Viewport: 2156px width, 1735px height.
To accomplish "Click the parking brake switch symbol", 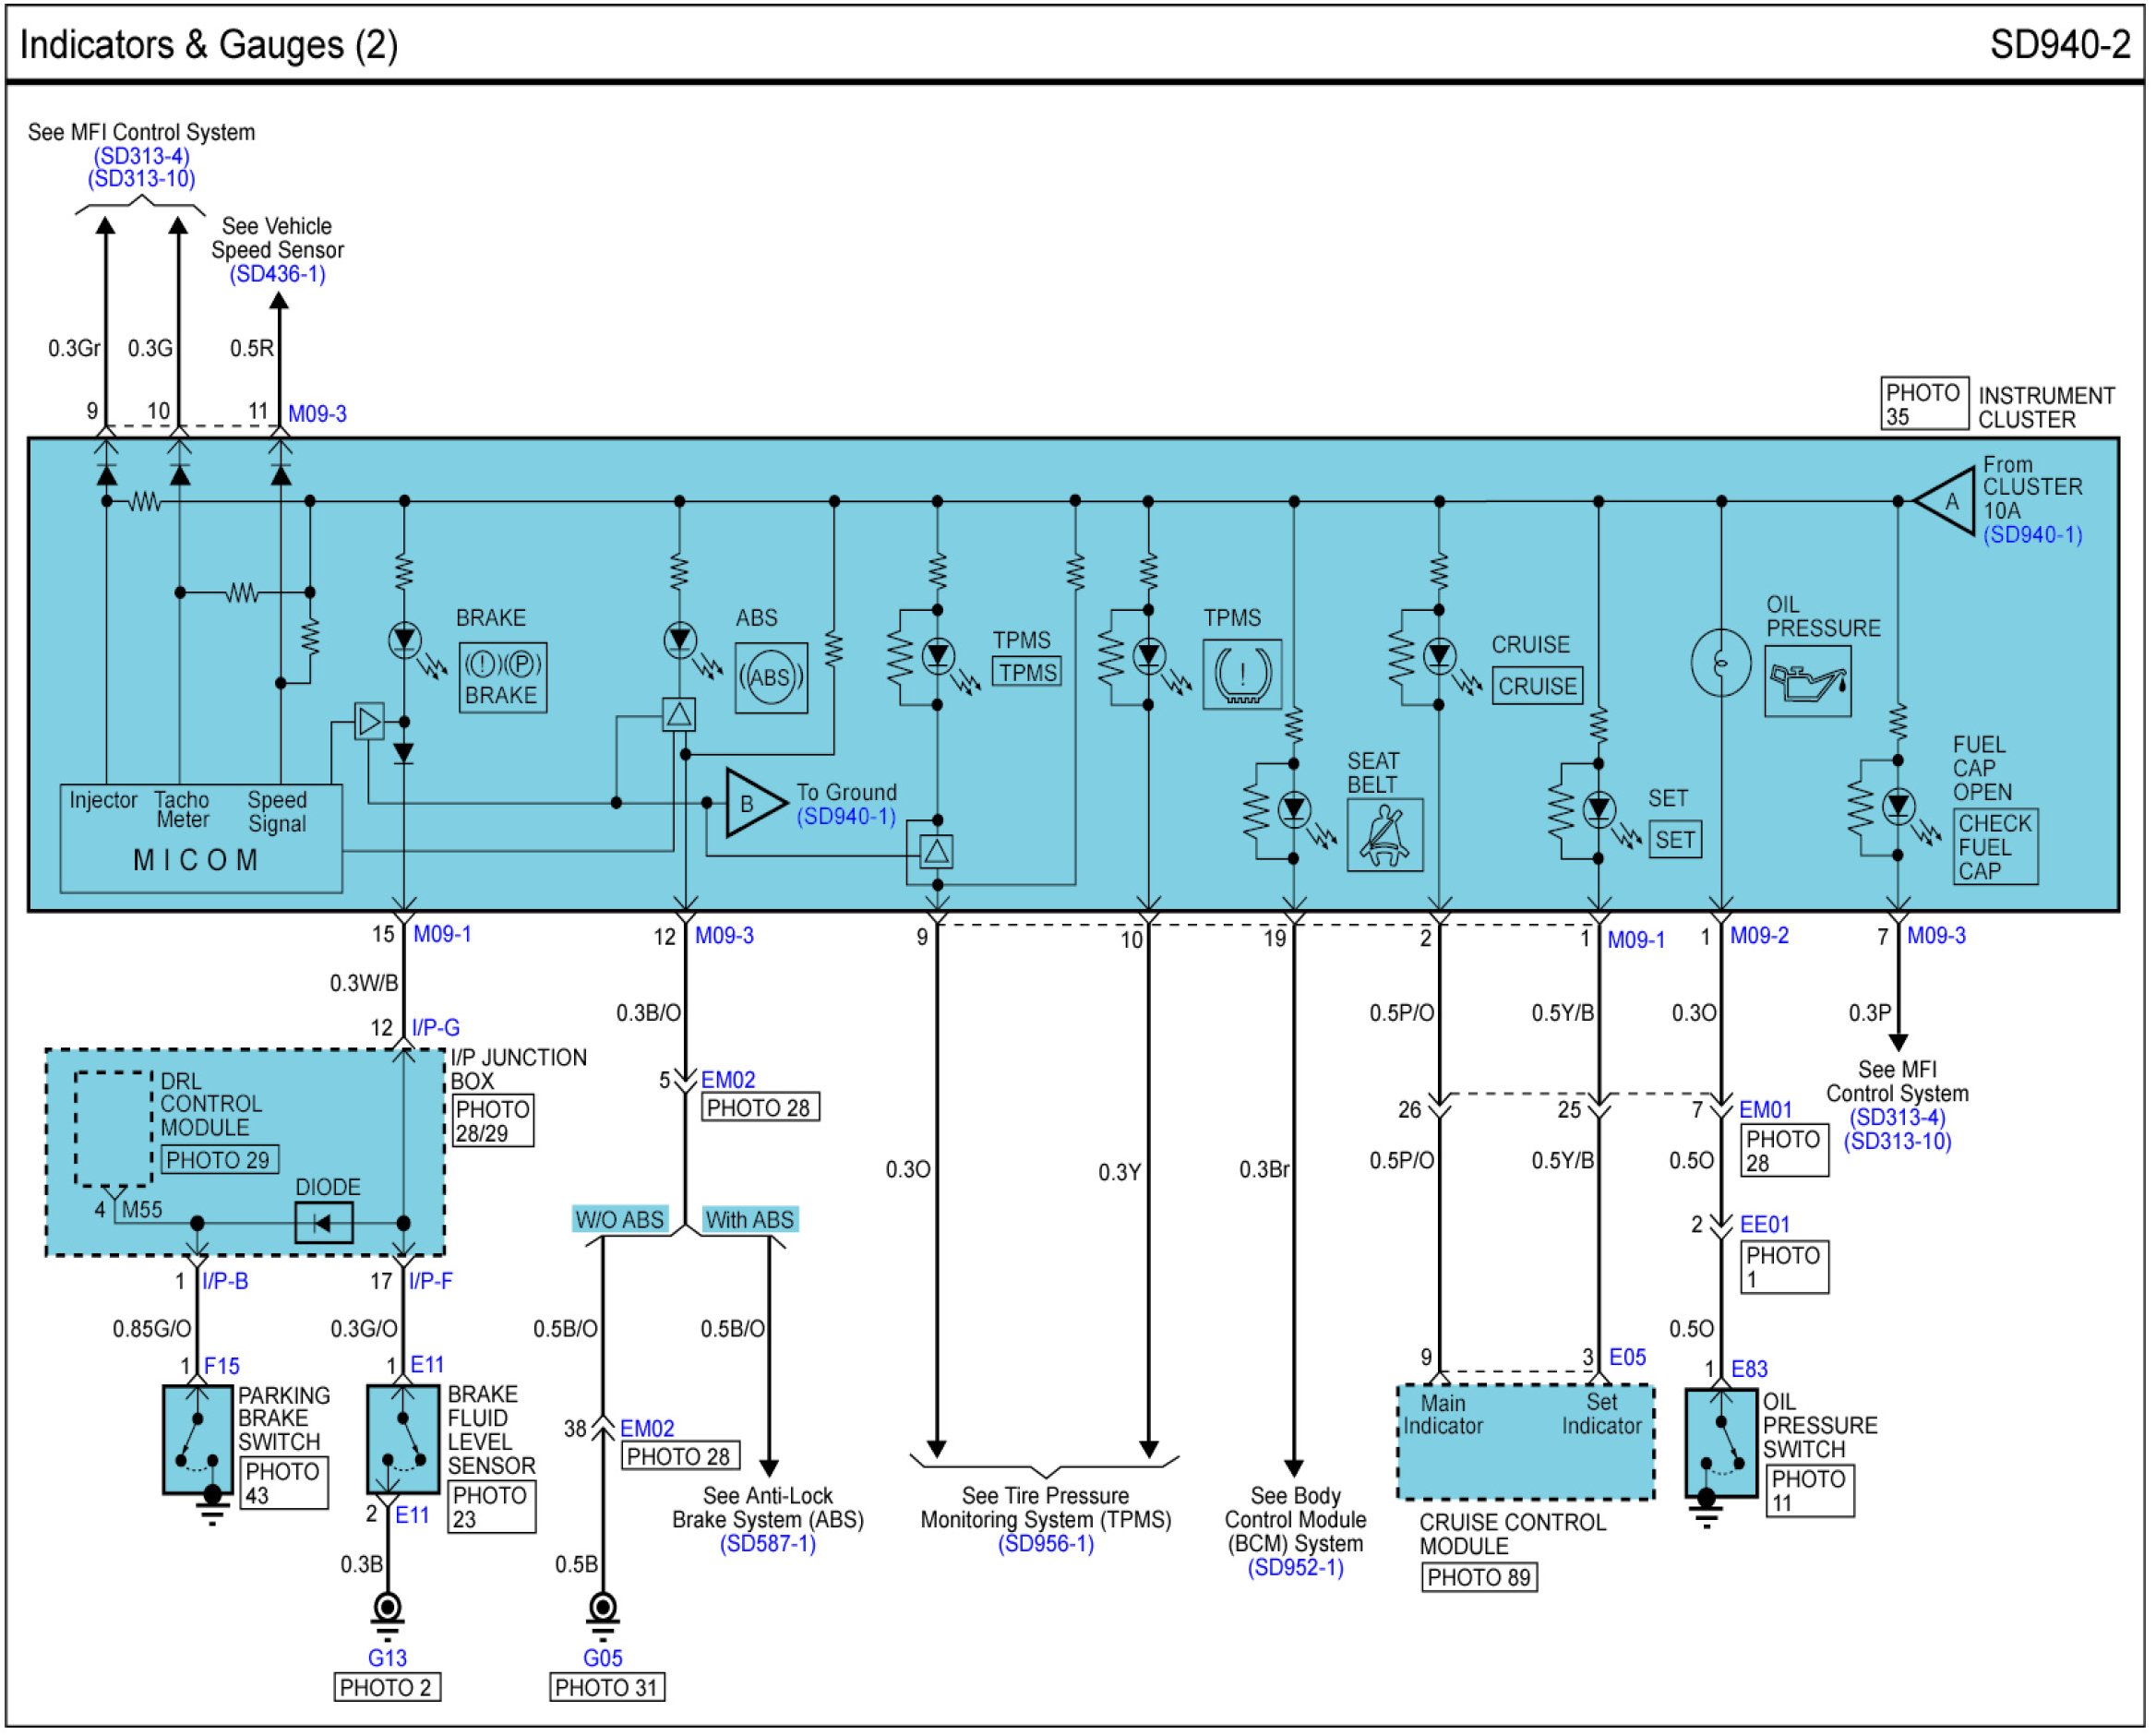I will [198, 1439].
